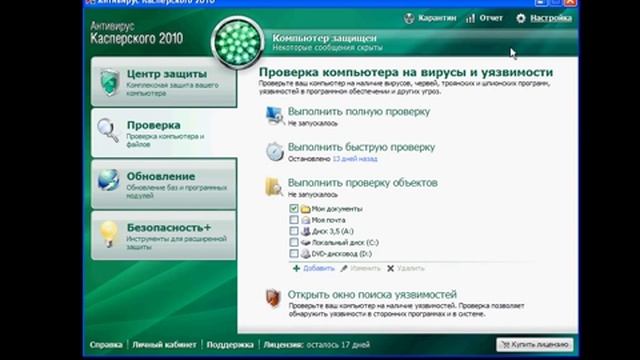The height and width of the screenshot is (360, 640).
Task: Open the Обновление section
Action: coord(164,184)
